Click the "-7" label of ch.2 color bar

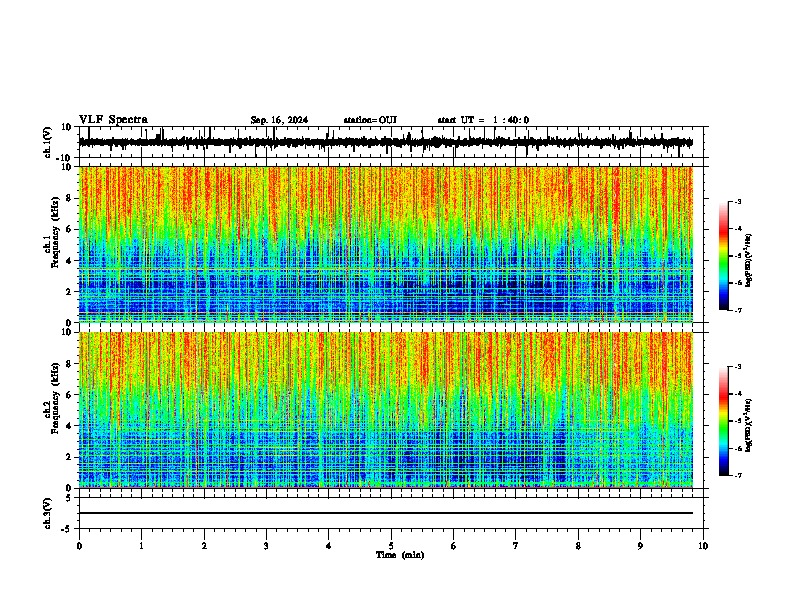click(x=737, y=476)
